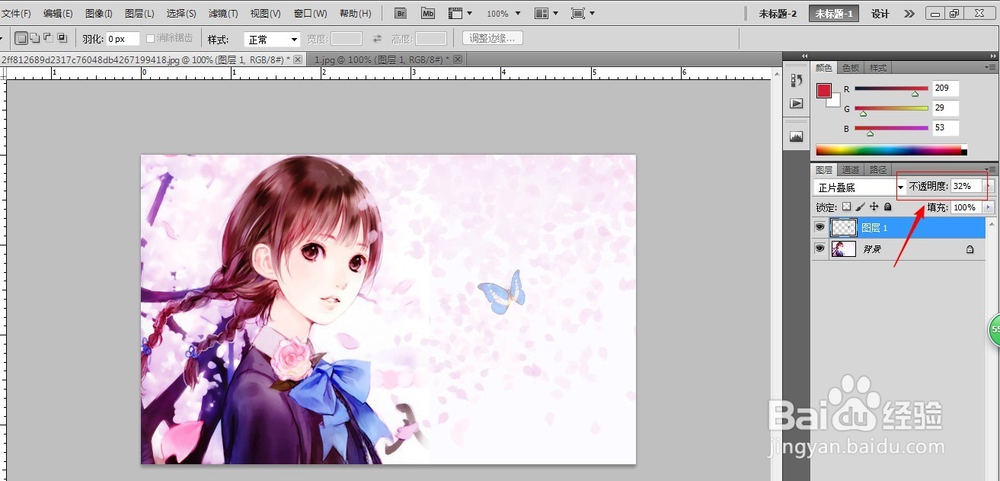The image size is (1000, 481).
Task: Select the Intersect with Selection icon
Action: click(62, 38)
